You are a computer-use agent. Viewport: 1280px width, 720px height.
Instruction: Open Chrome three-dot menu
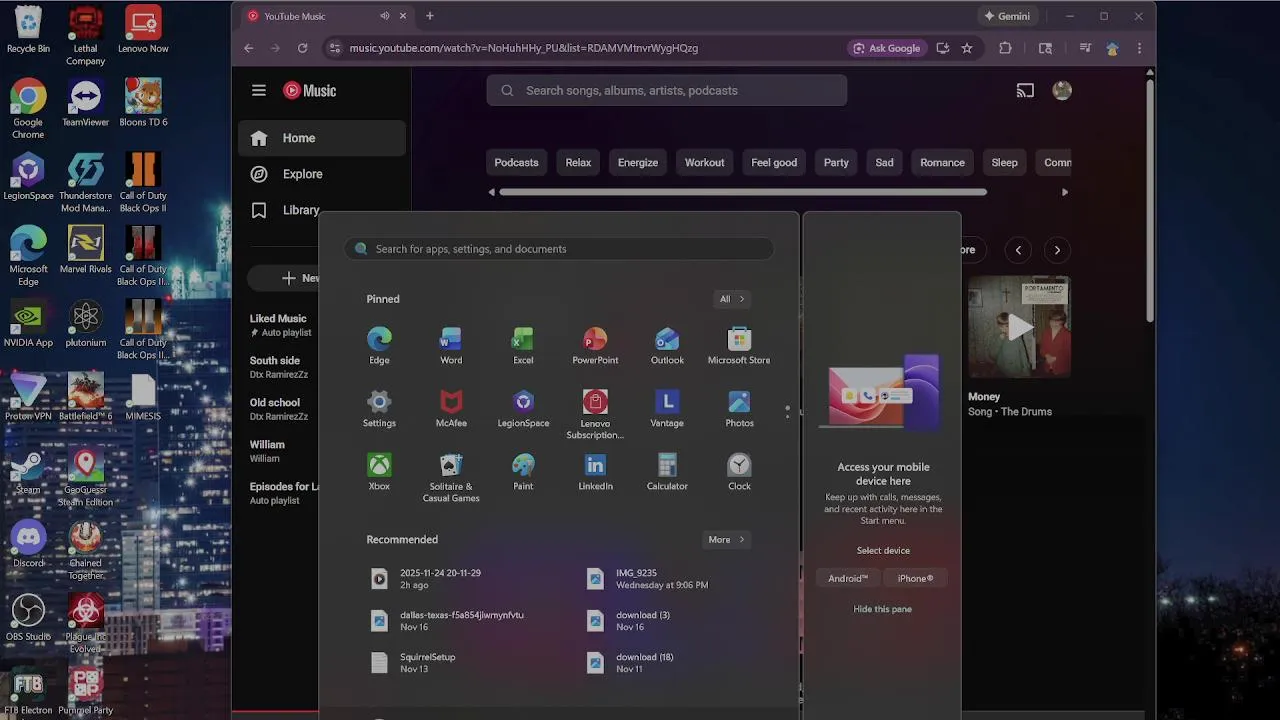[x=1139, y=48]
